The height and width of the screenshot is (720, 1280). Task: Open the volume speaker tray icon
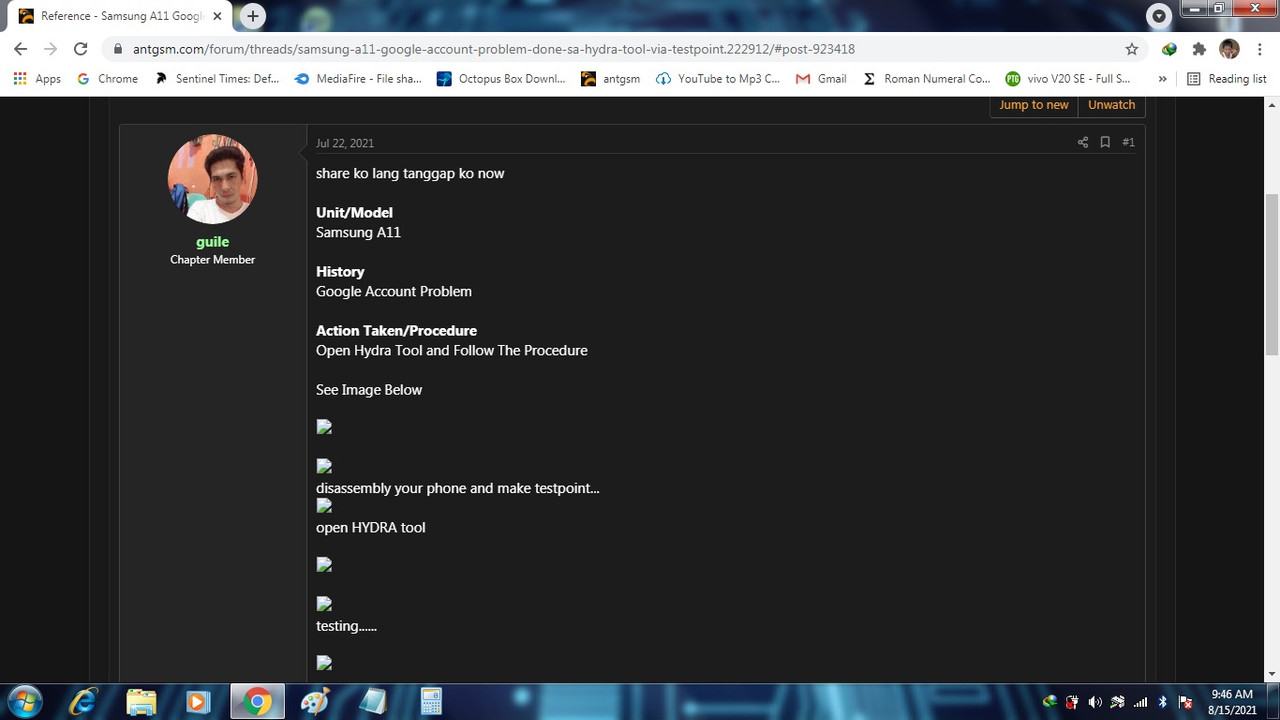pyautogui.click(x=1094, y=702)
